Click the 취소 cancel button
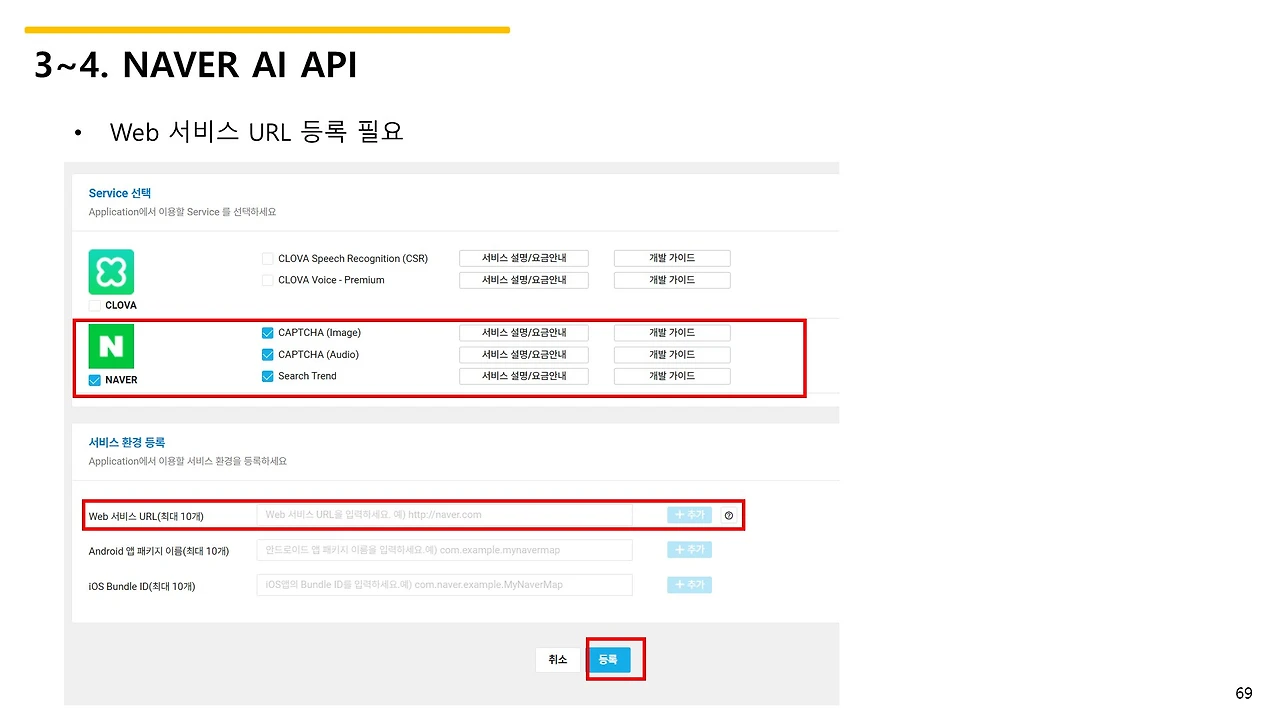1280x720 pixels. coord(558,660)
